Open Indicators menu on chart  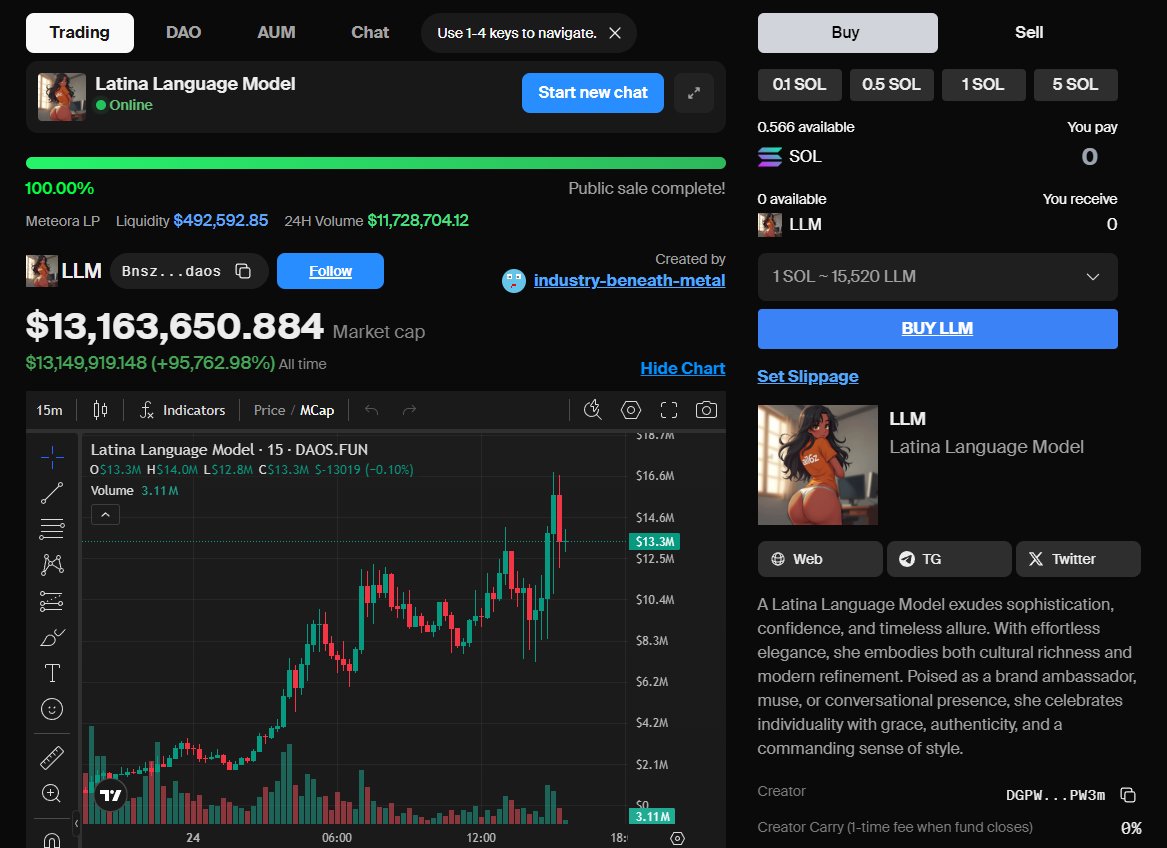[x=182, y=410]
